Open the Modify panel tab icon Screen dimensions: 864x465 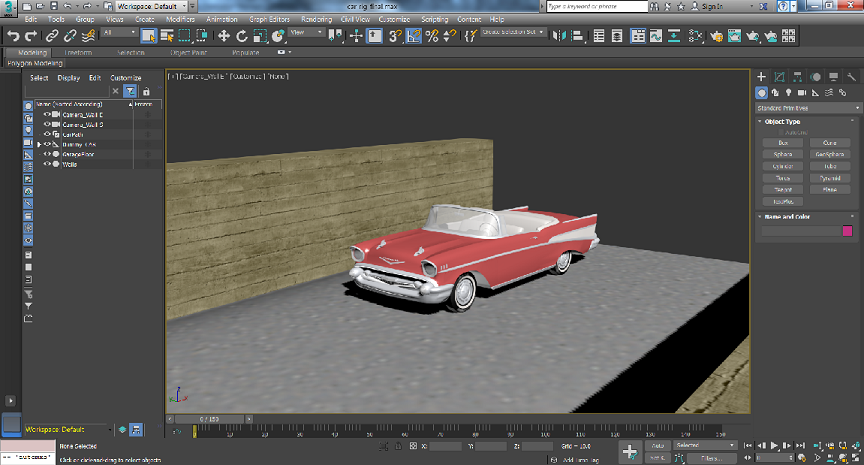[x=780, y=77]
